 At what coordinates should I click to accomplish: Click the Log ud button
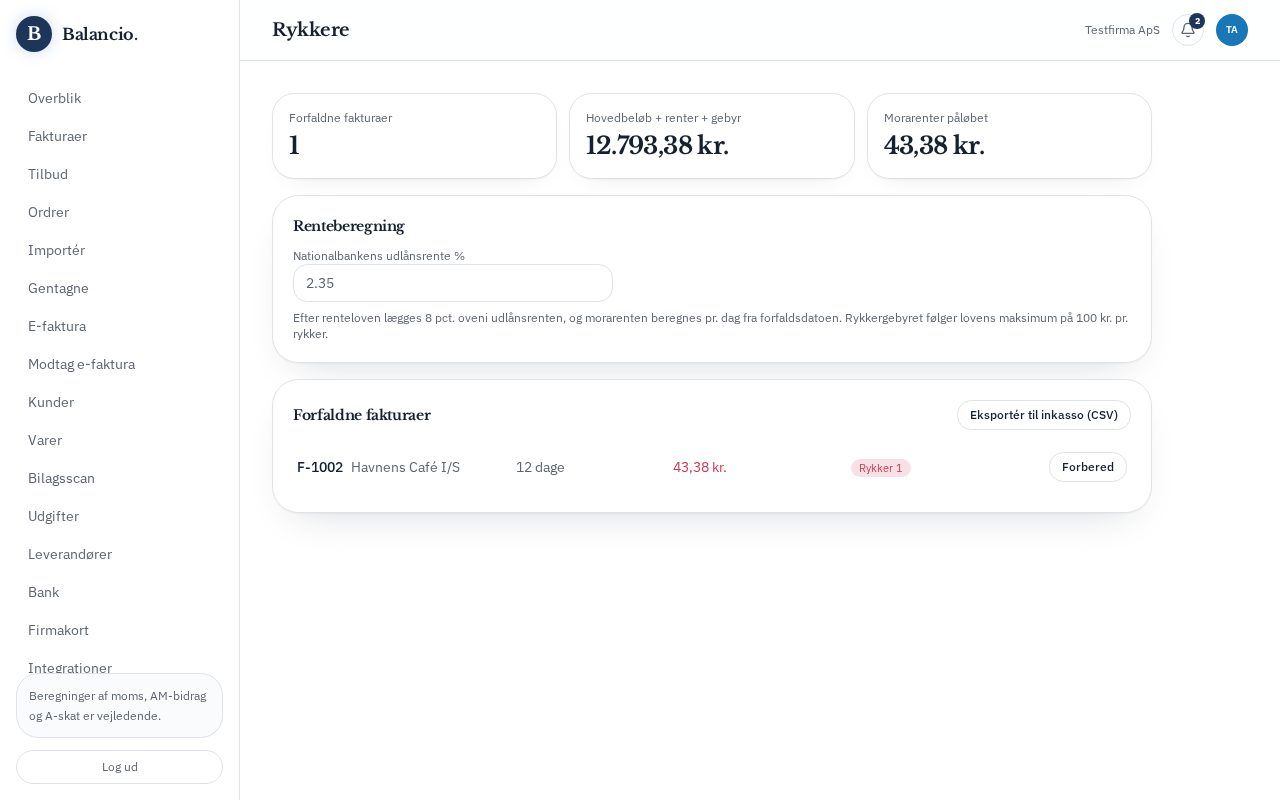click(x=119, y=767)
